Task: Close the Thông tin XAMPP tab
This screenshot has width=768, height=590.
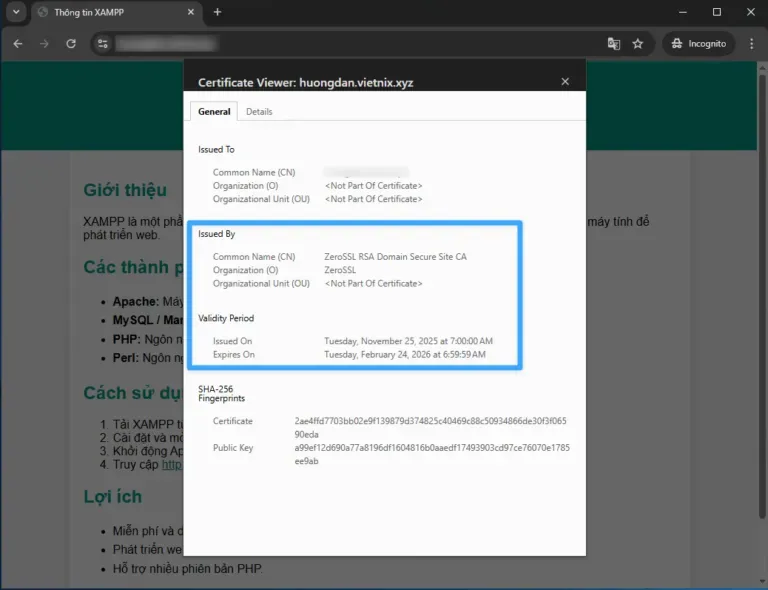Action: [x=189, y=12]
